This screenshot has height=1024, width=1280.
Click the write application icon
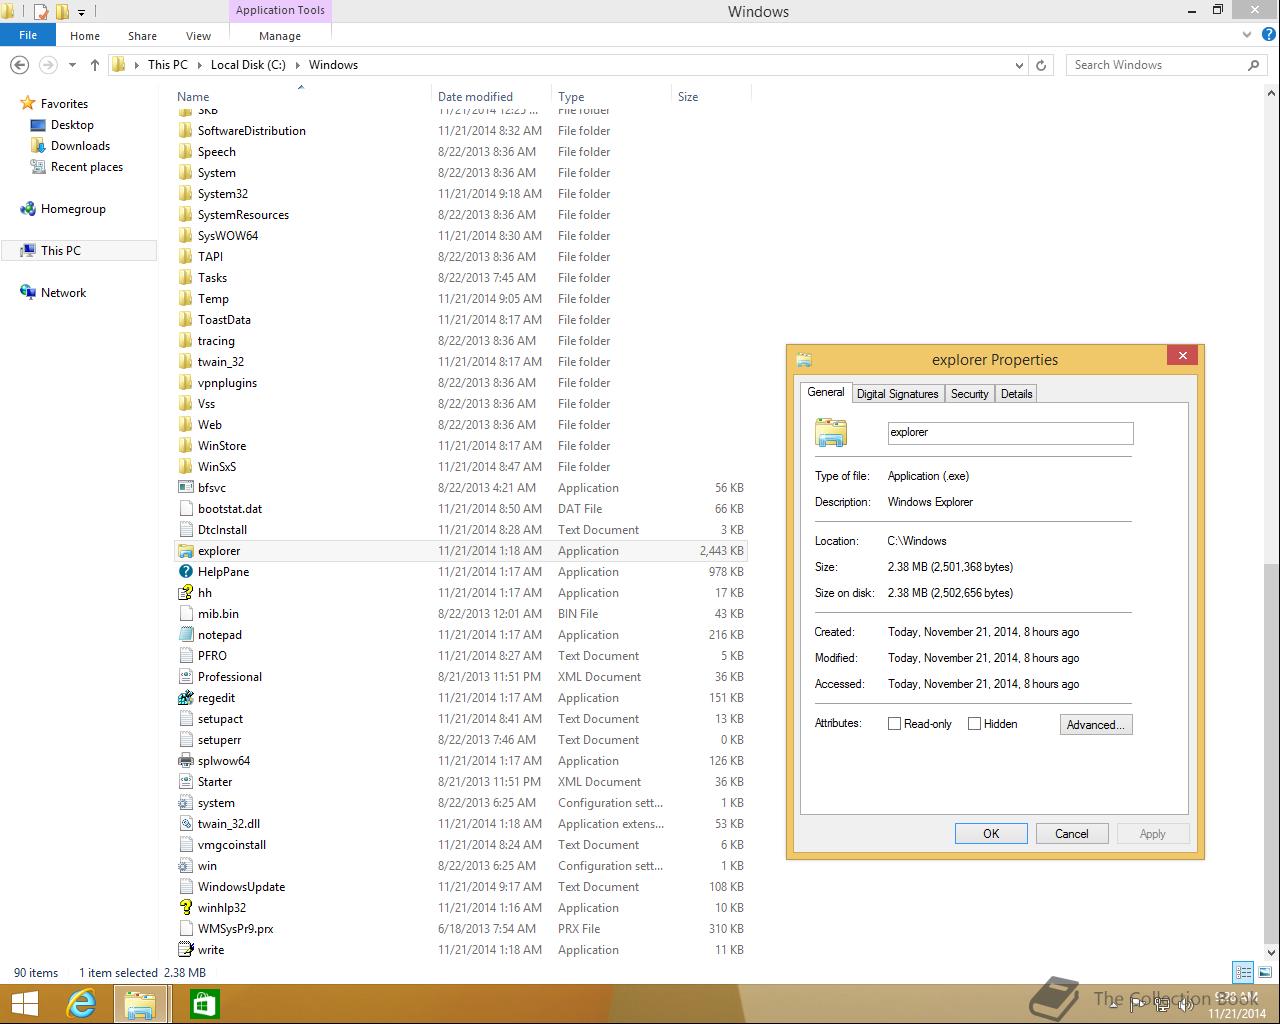pyautogui.click(x=185, y=950)
